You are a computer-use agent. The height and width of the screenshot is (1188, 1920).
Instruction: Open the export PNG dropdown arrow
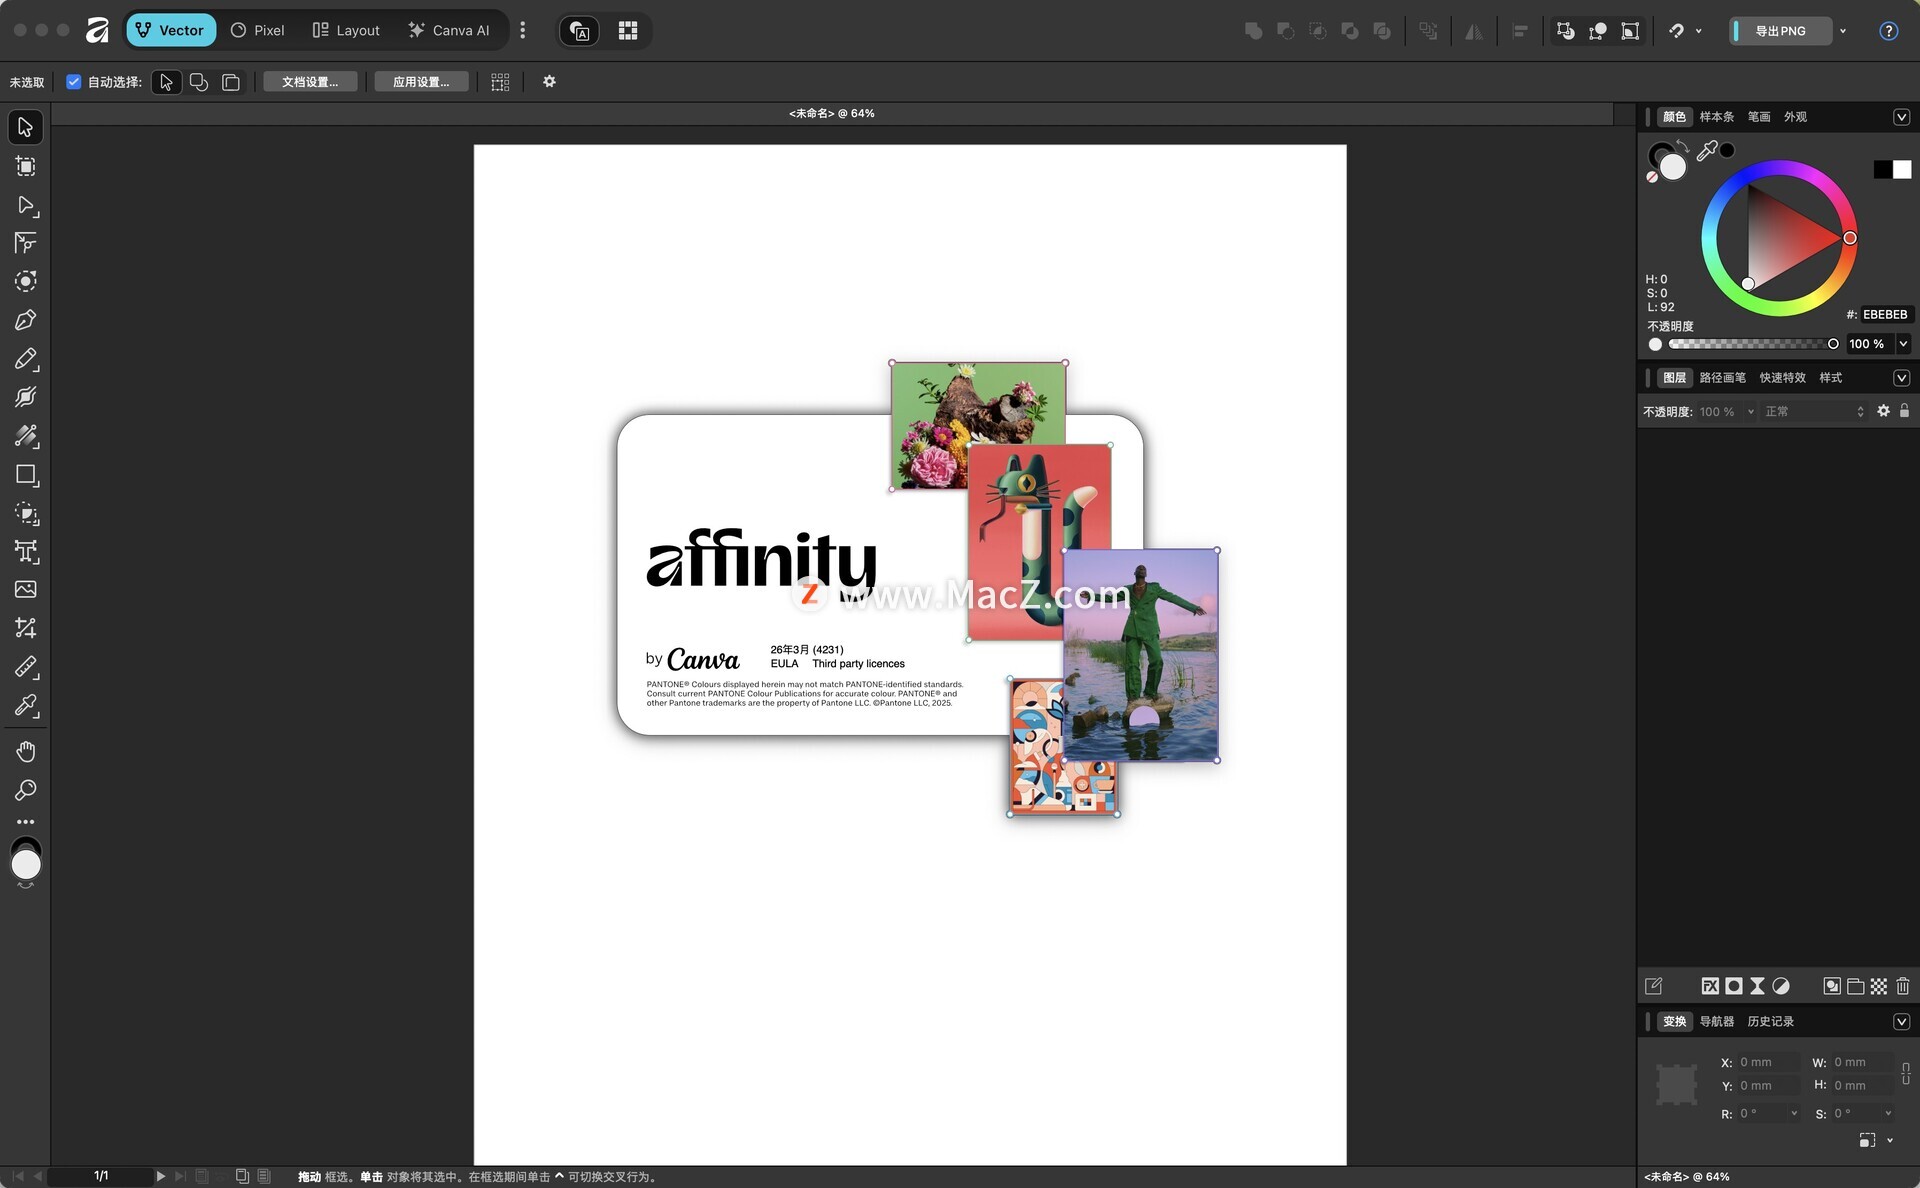[1843, 31]
